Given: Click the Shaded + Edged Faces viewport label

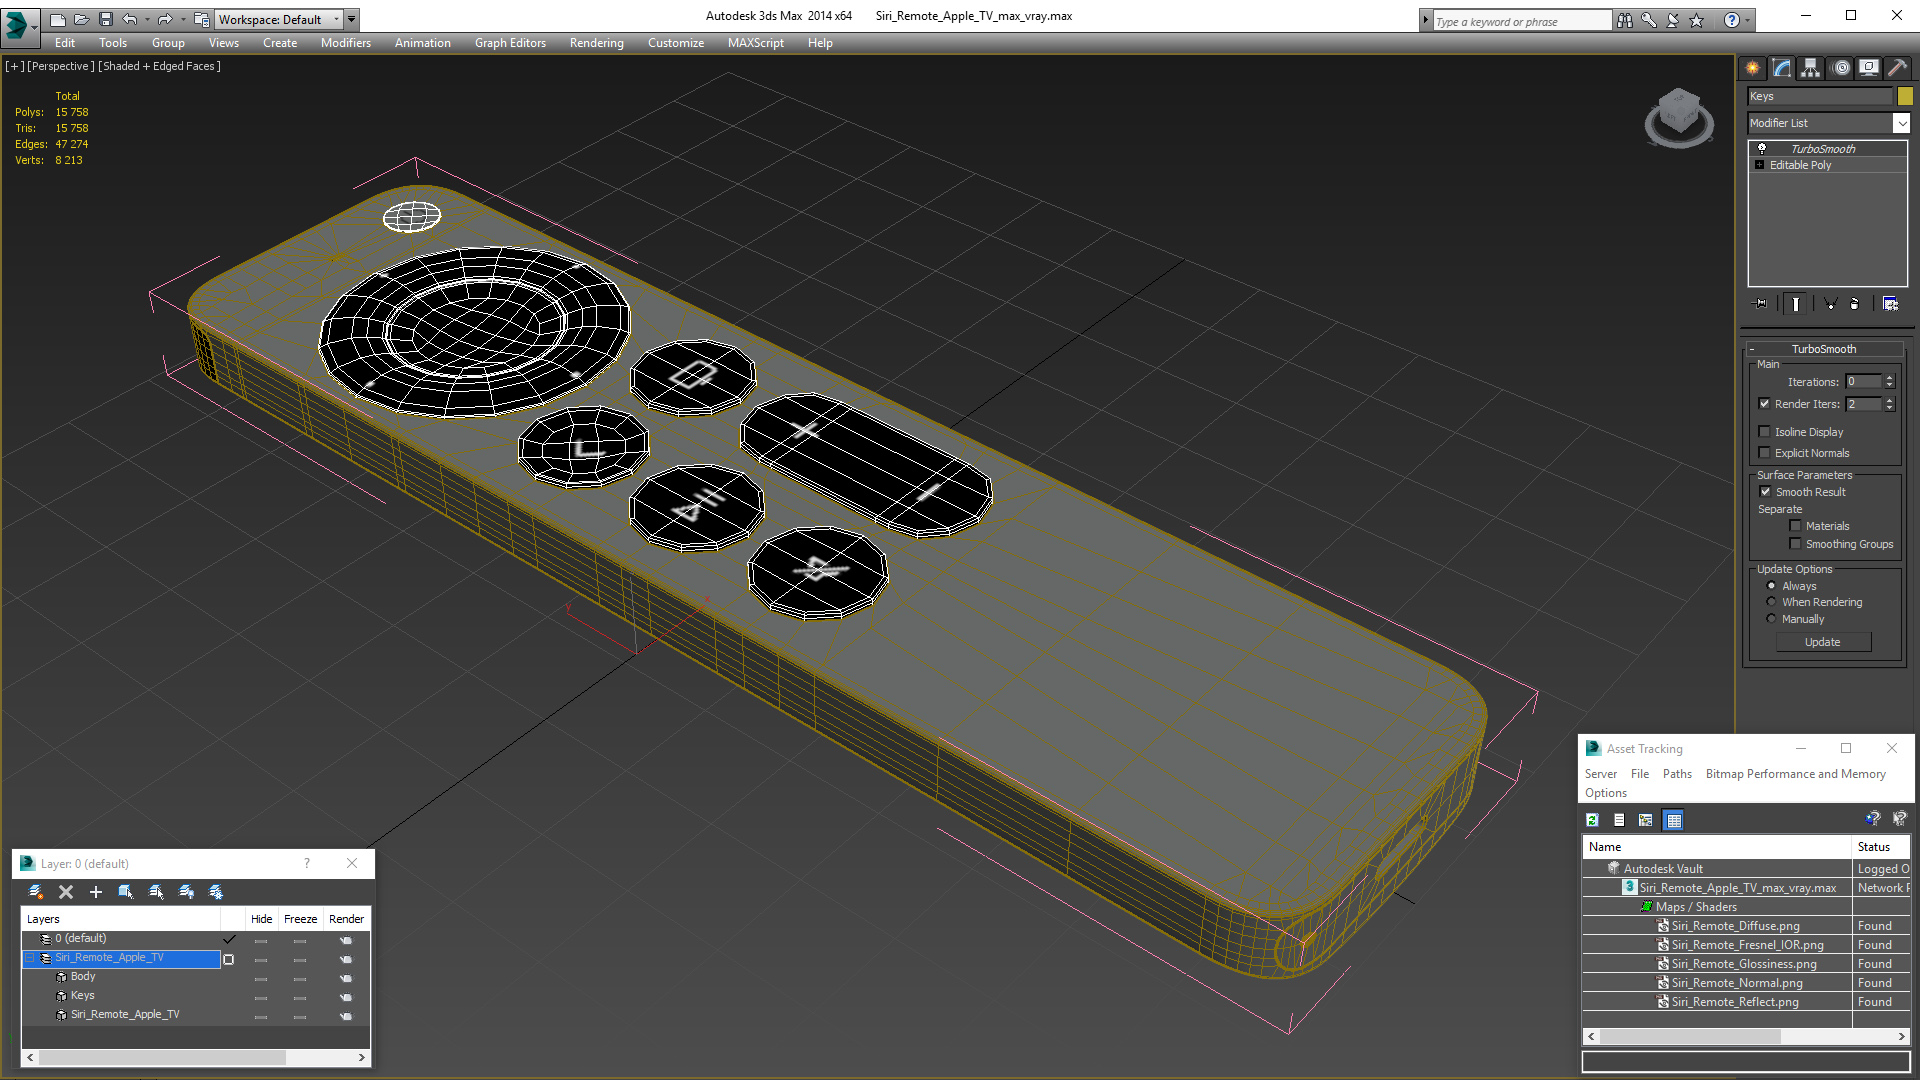Looking at the screenshot, I should tap(159, 66).
